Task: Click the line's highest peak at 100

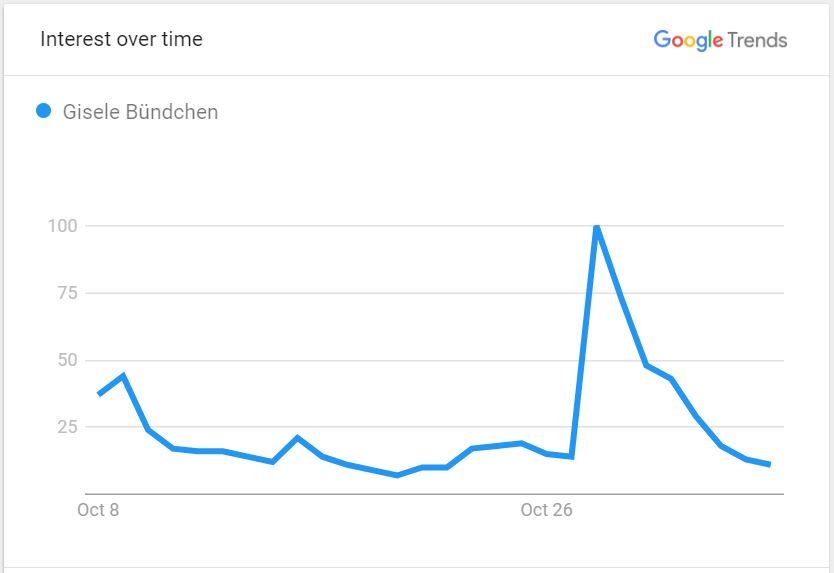Action: pyautogui.click(x=597, y=227)
